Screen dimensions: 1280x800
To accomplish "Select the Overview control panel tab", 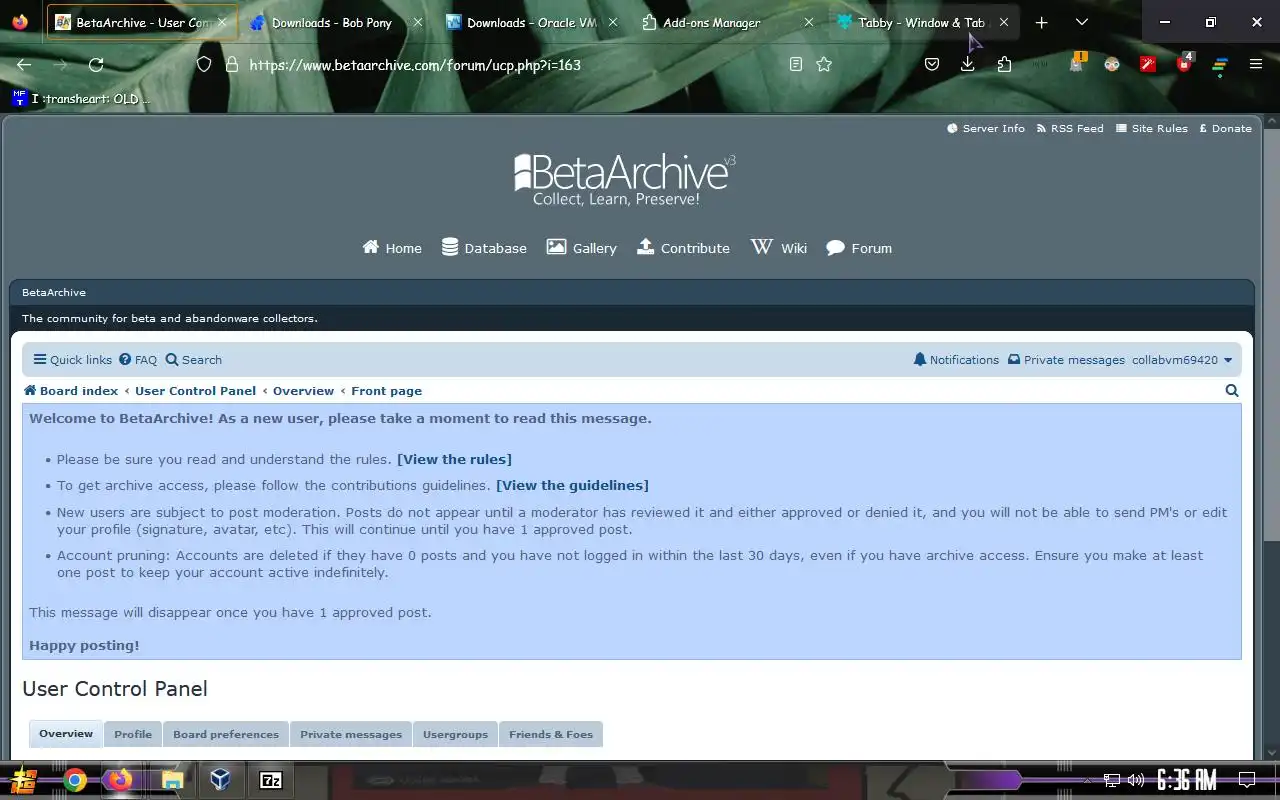I will point(66,734).
